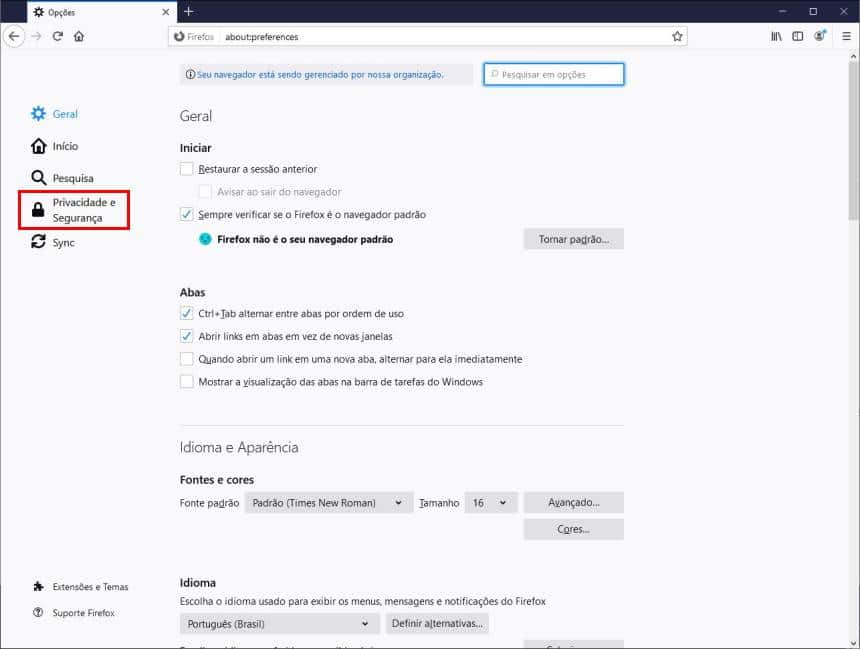Viewport: 860px width, 649px height.
Task: Close the Opções tab
Action: (x=166, y=12)
